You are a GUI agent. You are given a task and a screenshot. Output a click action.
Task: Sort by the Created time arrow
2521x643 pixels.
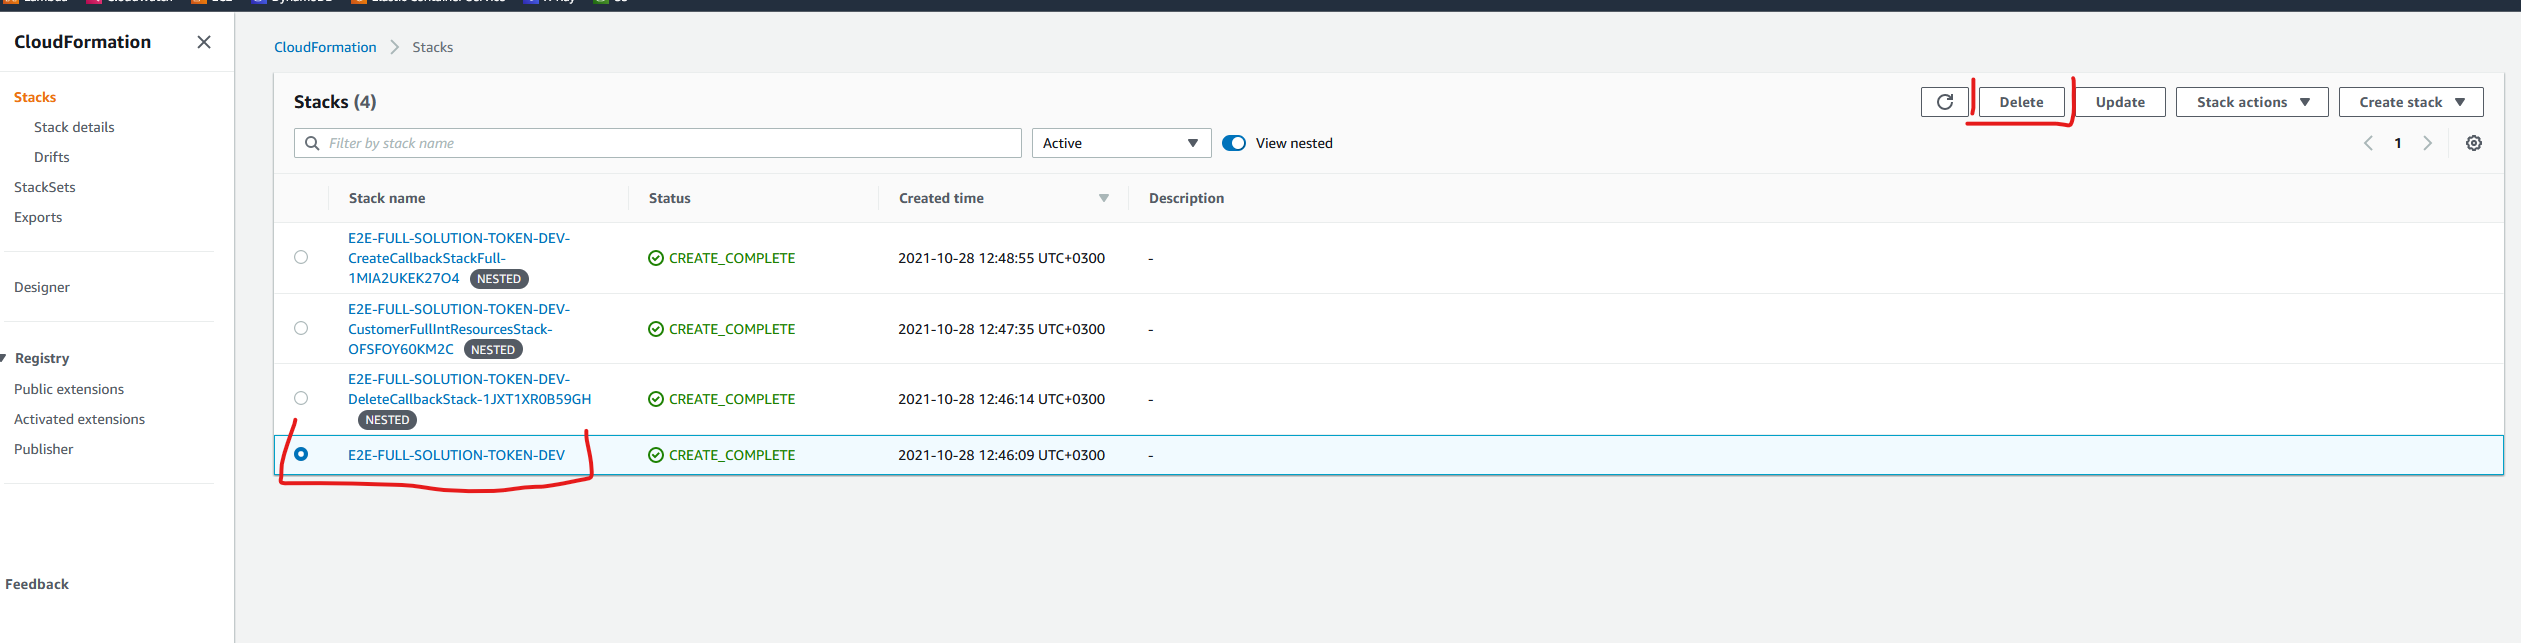1104,198
